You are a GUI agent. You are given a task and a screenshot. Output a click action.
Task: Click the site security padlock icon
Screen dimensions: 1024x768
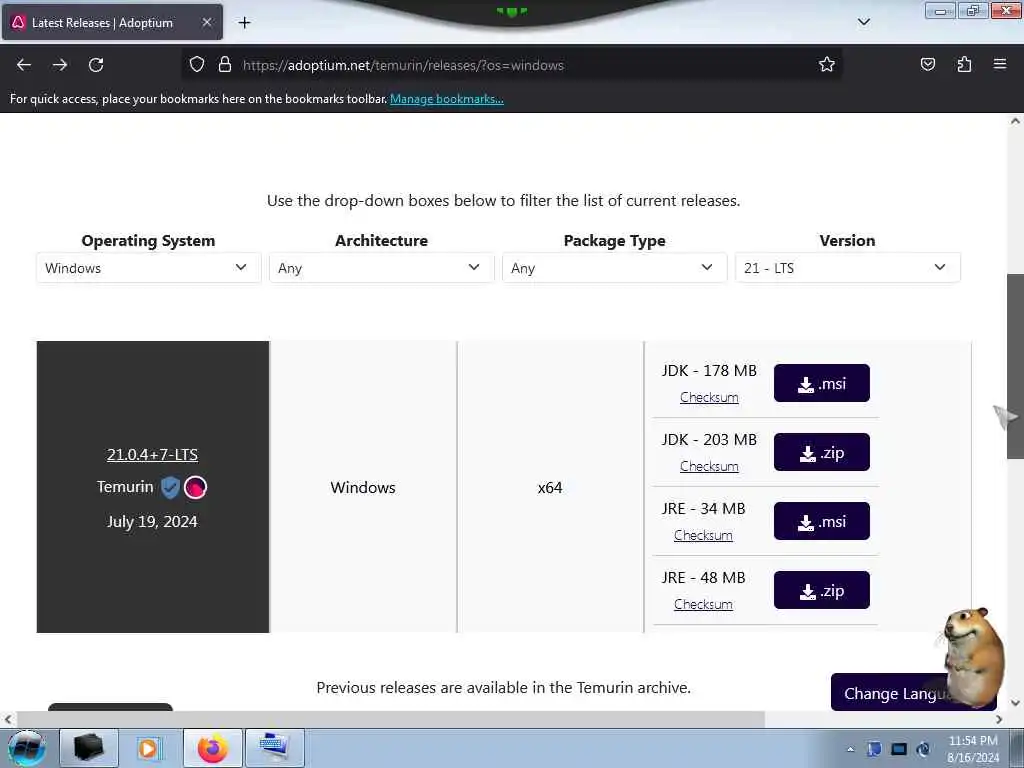pyautogui.click(x=225, y=65)
